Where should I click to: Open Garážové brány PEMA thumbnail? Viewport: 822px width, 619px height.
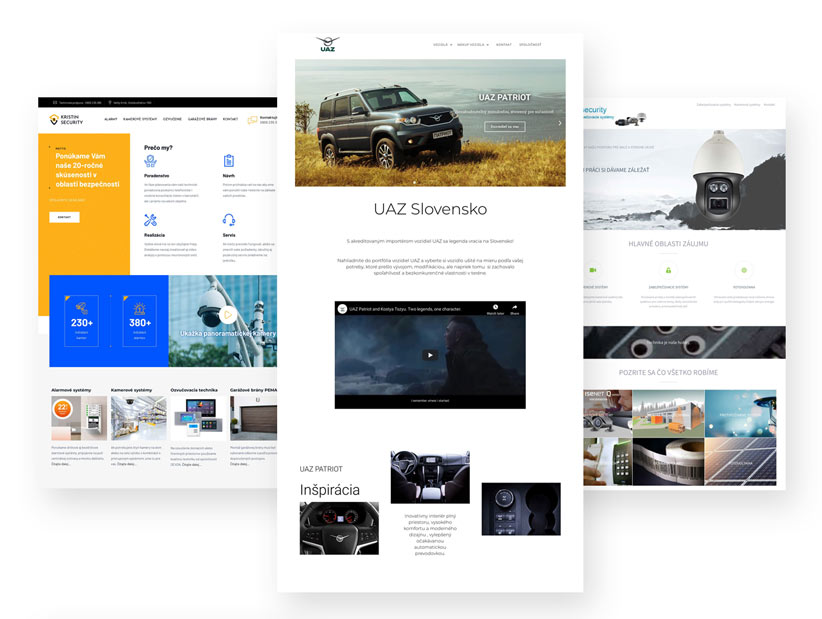254,418
